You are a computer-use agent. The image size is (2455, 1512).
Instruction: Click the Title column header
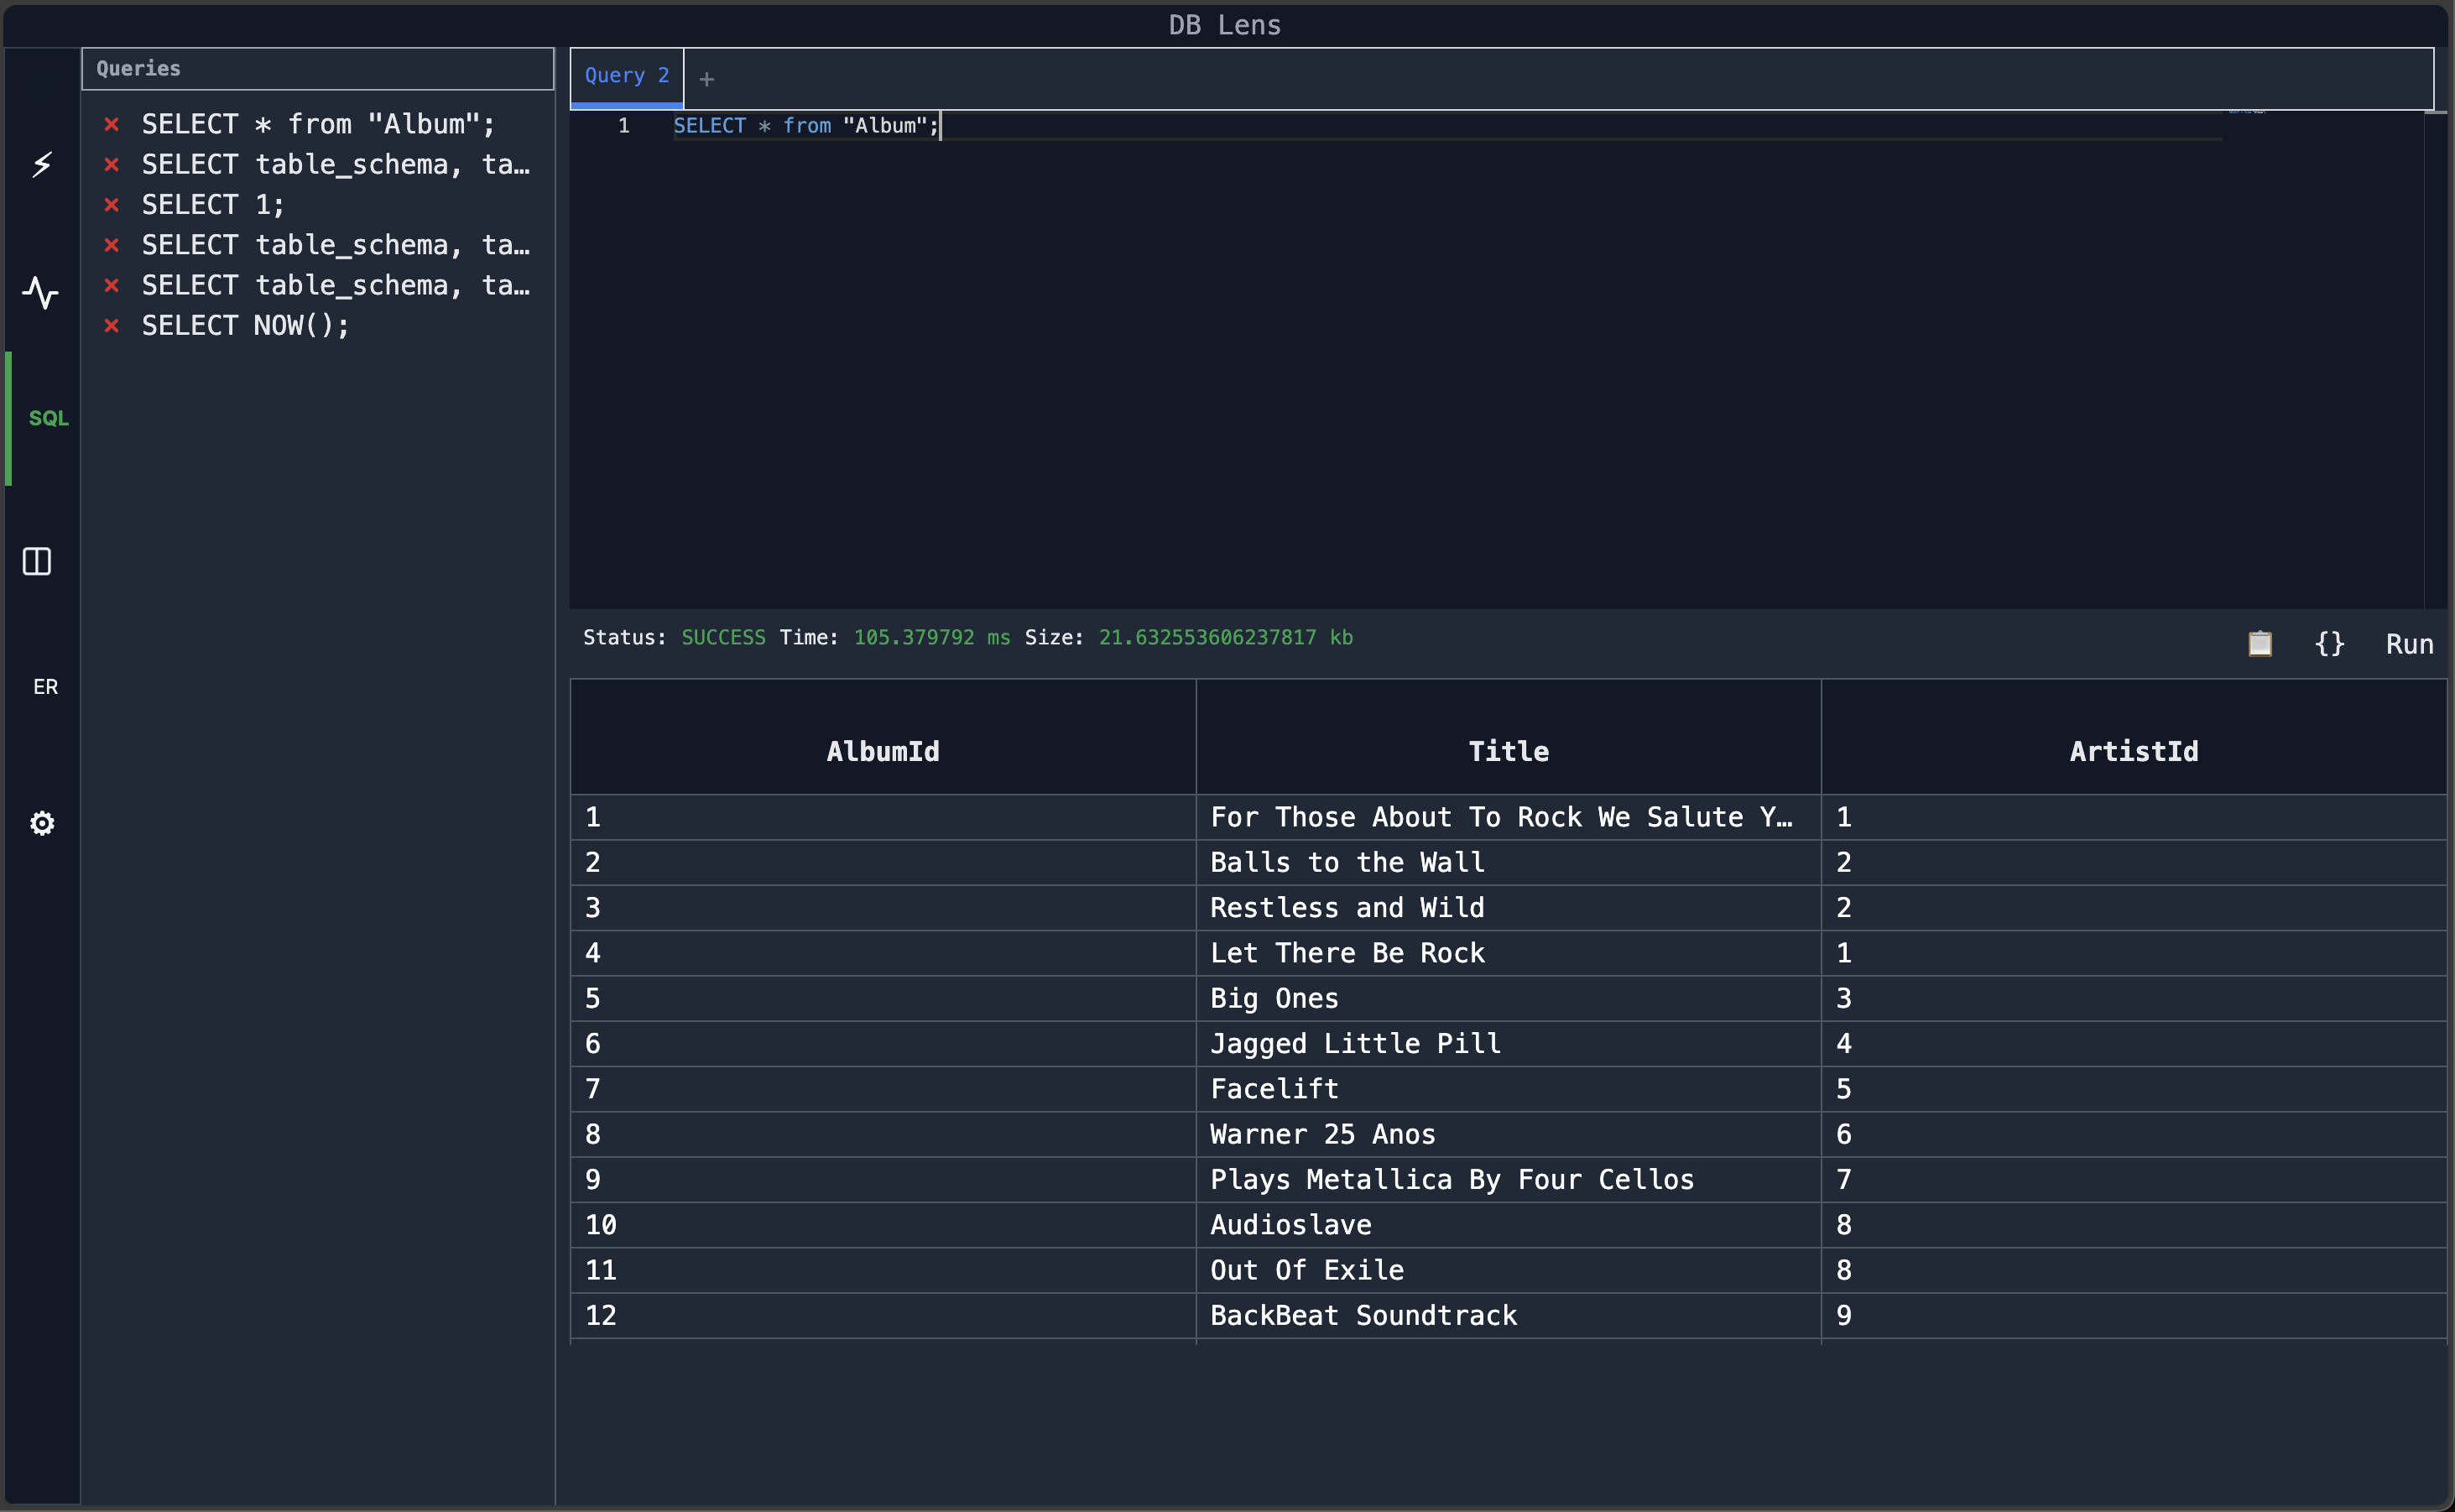[x=1507, y=751]
